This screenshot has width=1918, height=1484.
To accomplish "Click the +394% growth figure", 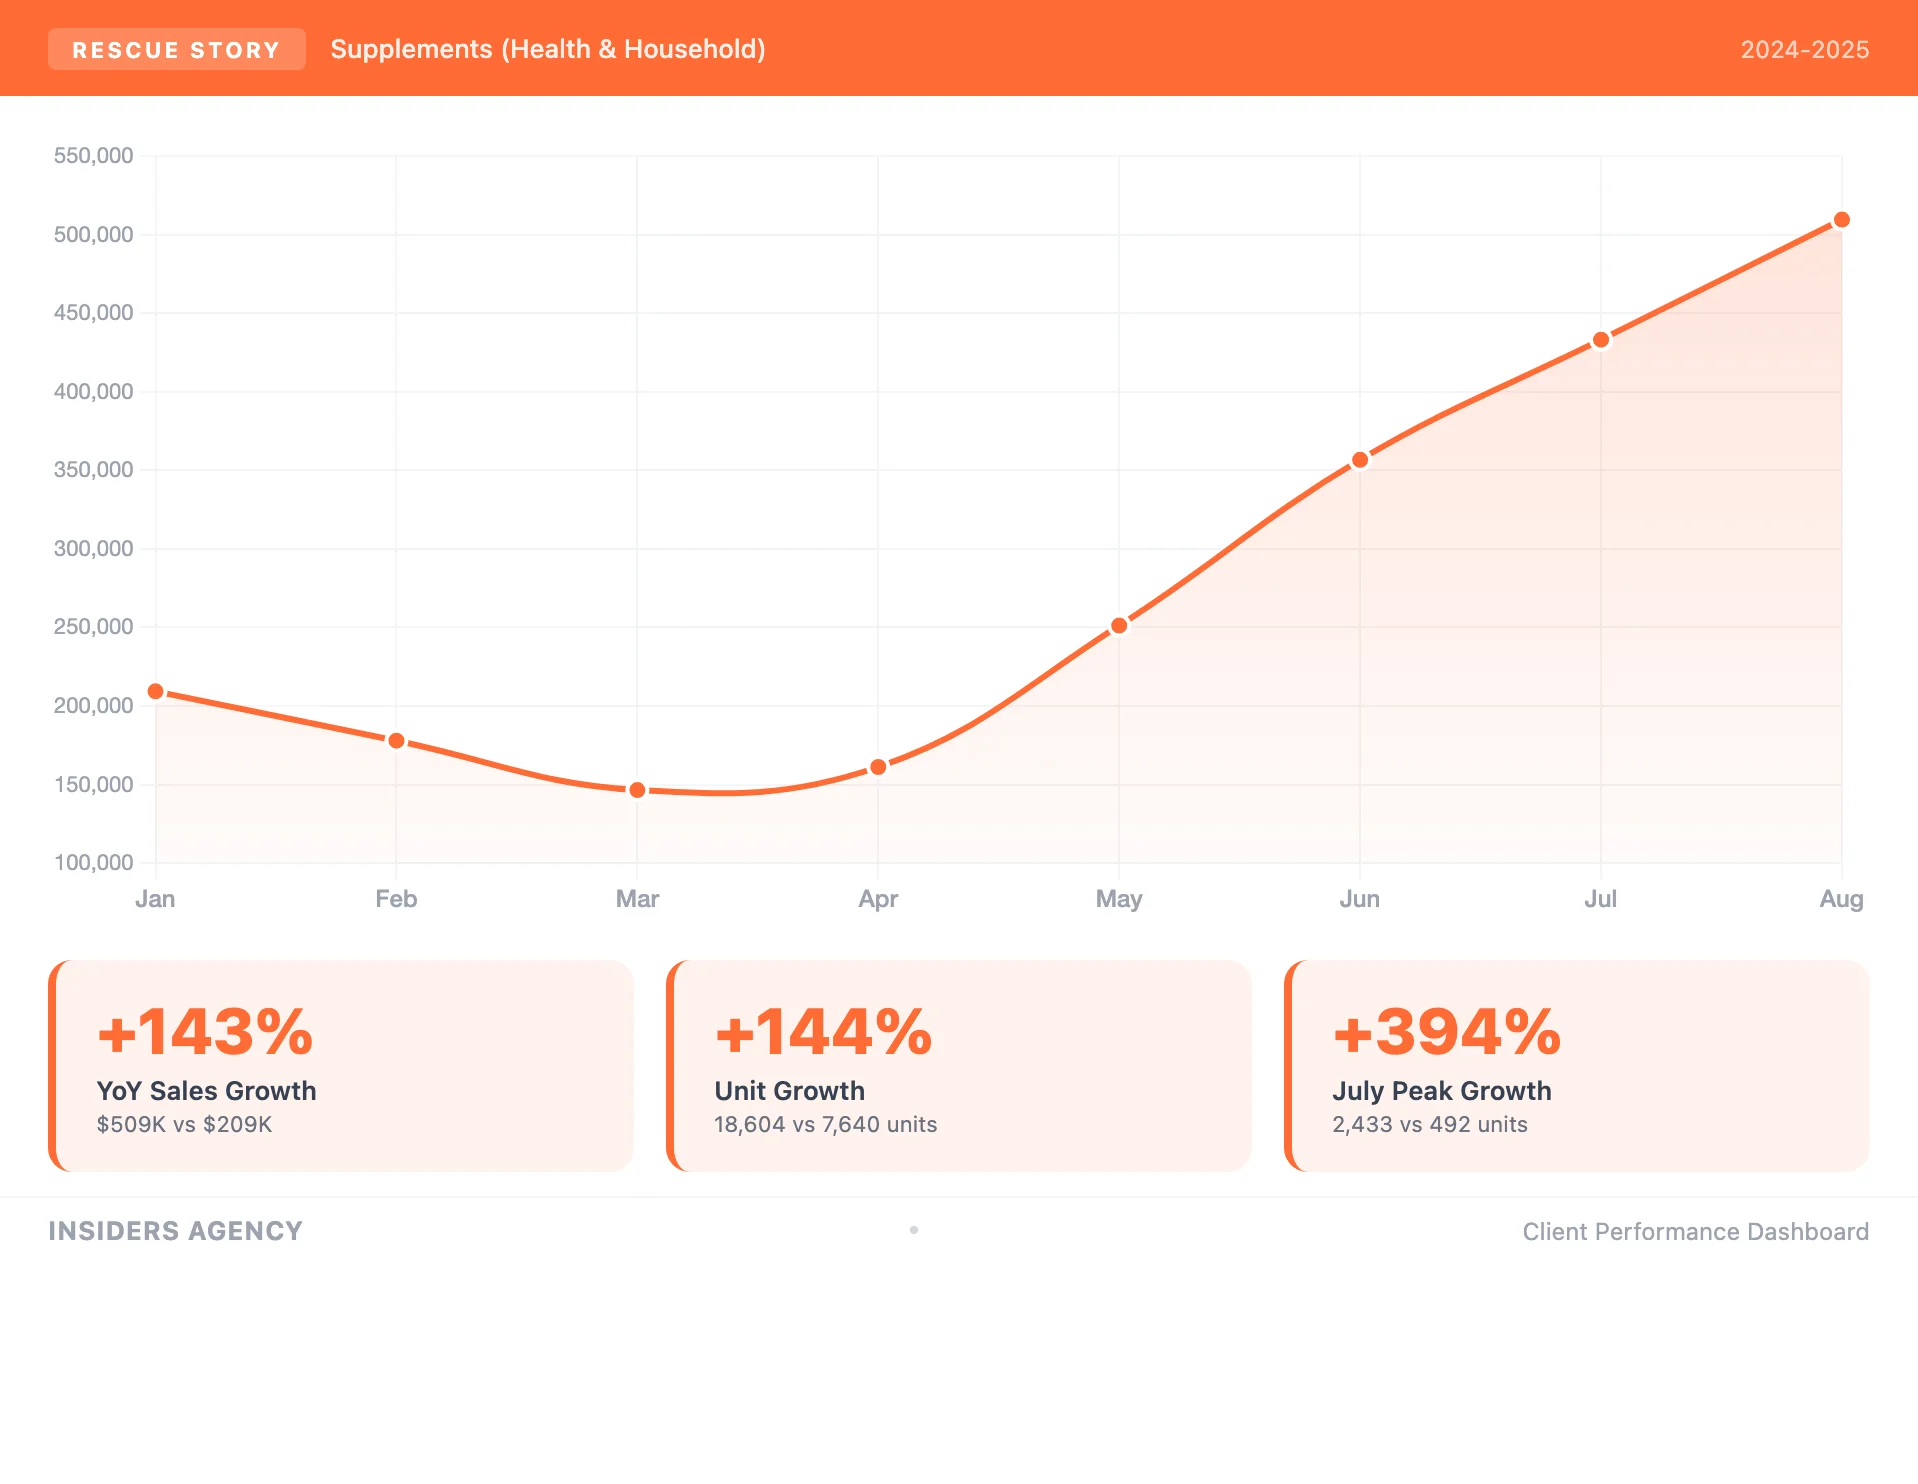I will (1446, 1032).
